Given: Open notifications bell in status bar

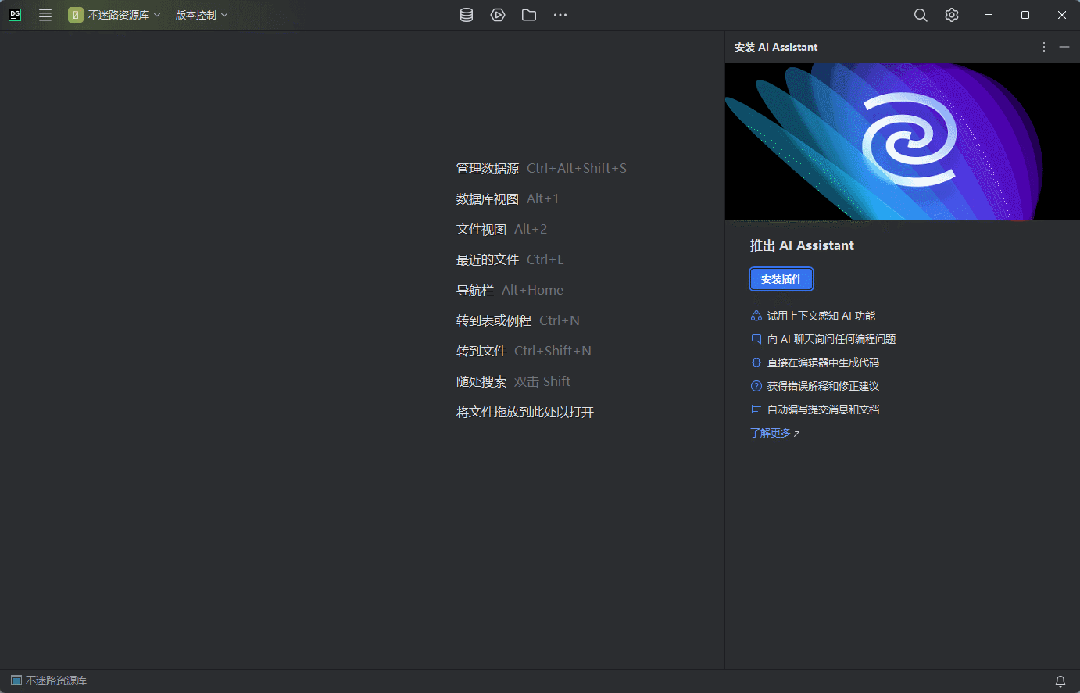Looking at the screenshot, I should point(1061,681).
